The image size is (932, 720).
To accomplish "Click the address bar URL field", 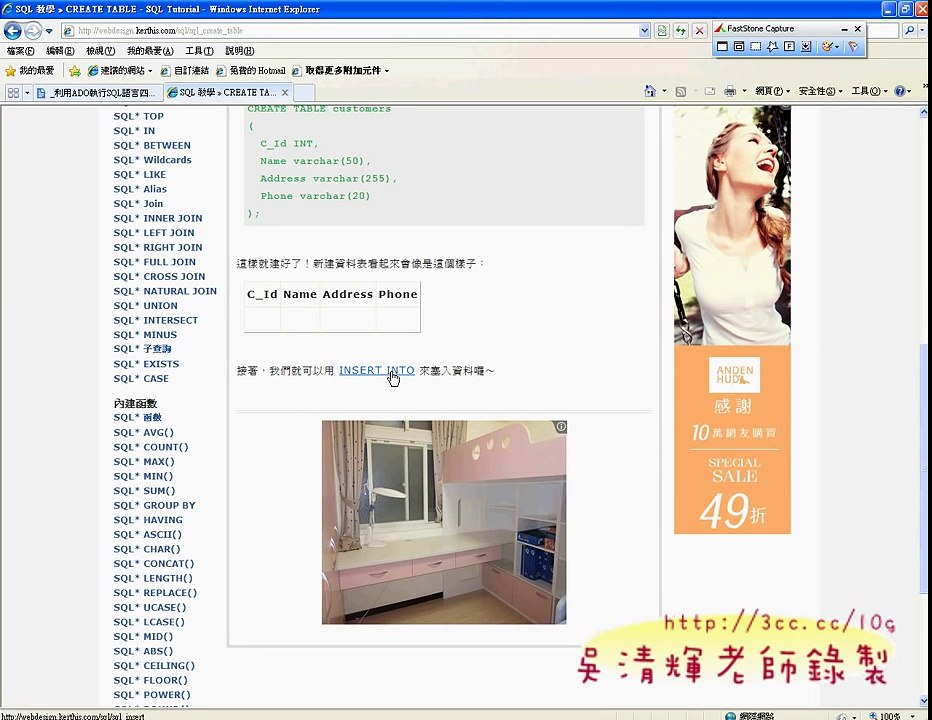I will [350, 31].
